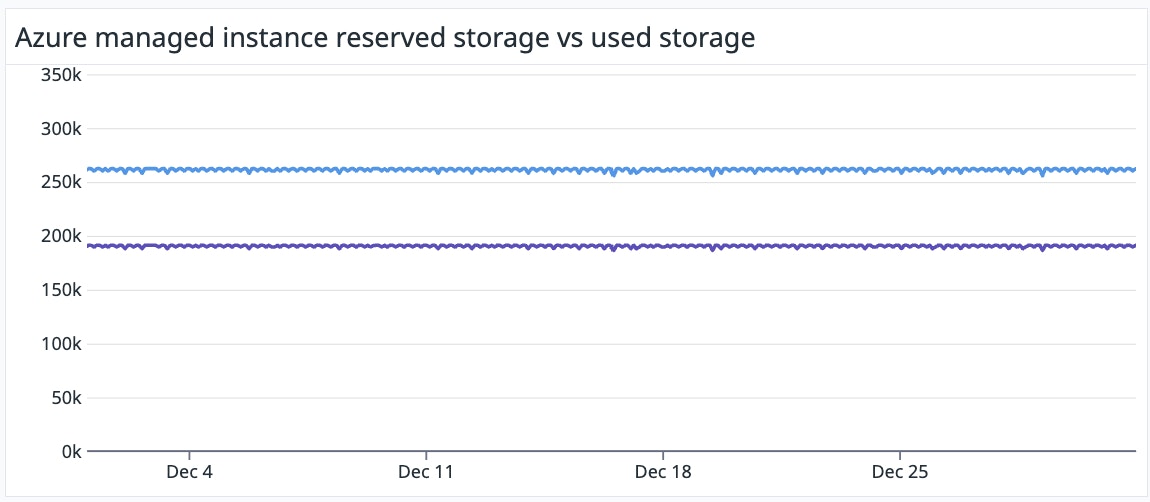Click the 250k y-axis label
The image size is (1150, 502).
[x=61, y=183]
